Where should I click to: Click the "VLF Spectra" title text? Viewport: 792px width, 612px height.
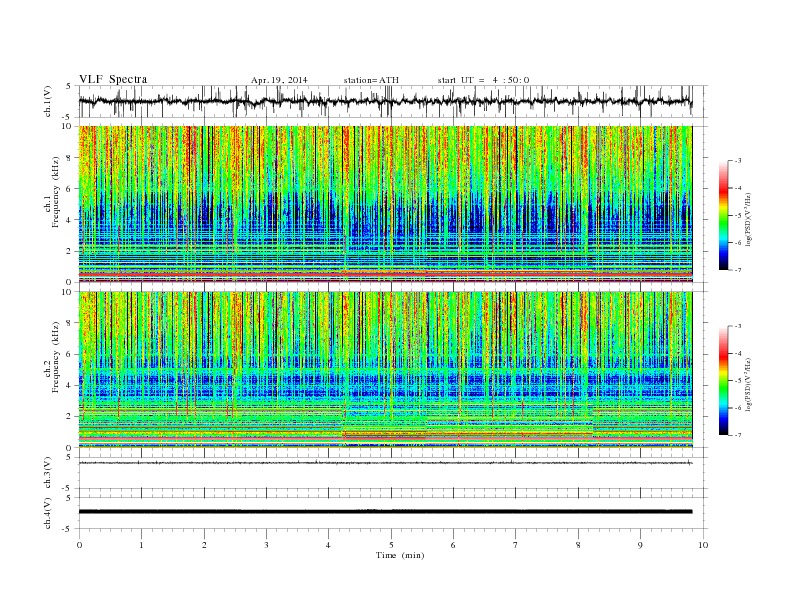(x=113, y=79)
